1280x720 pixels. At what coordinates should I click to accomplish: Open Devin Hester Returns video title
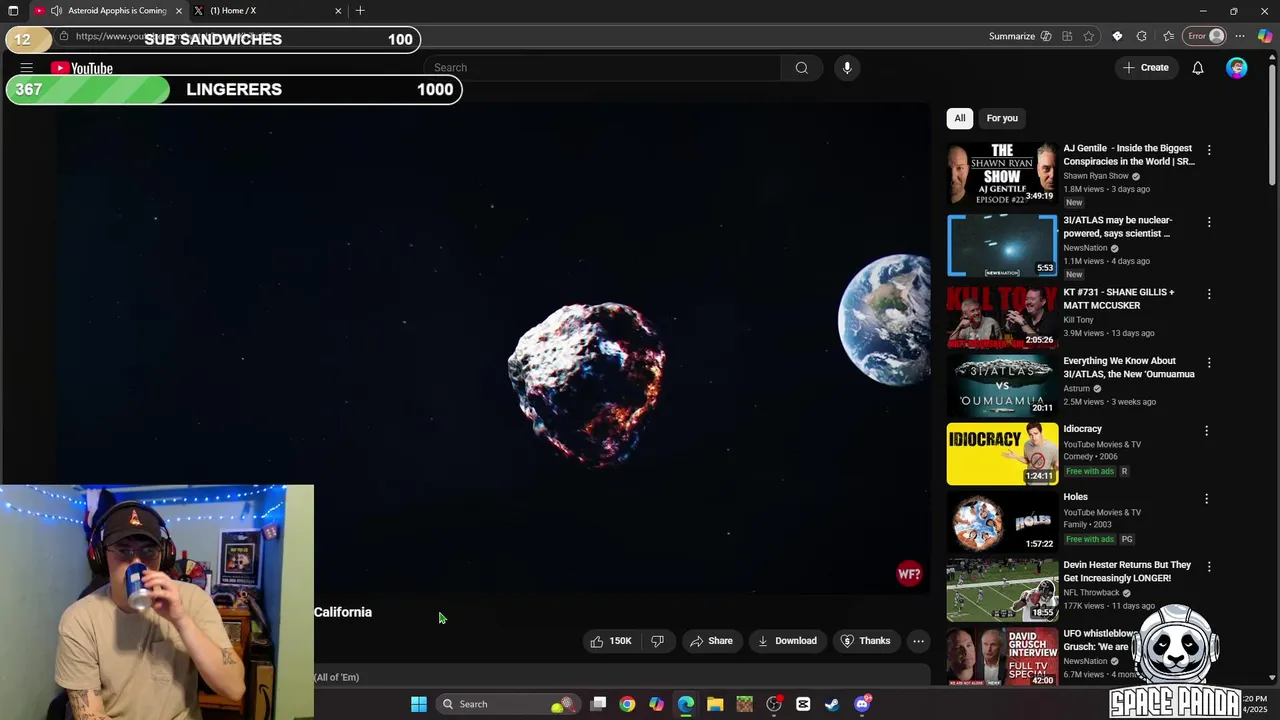(1127, 572)
